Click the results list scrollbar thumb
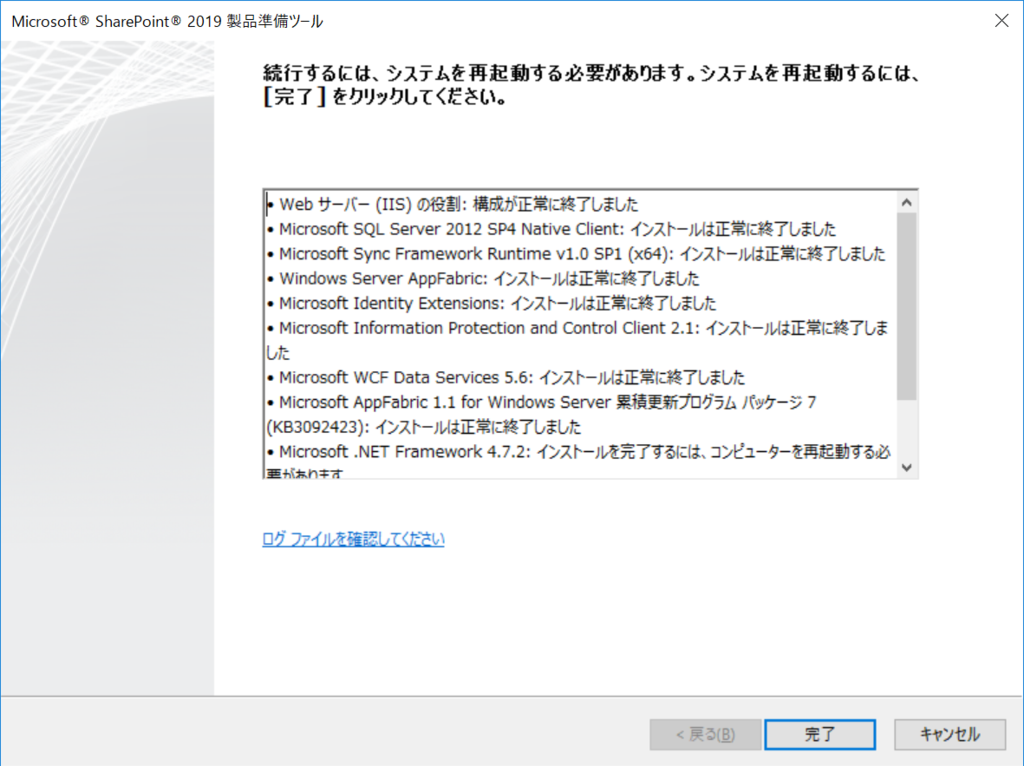 906,306
